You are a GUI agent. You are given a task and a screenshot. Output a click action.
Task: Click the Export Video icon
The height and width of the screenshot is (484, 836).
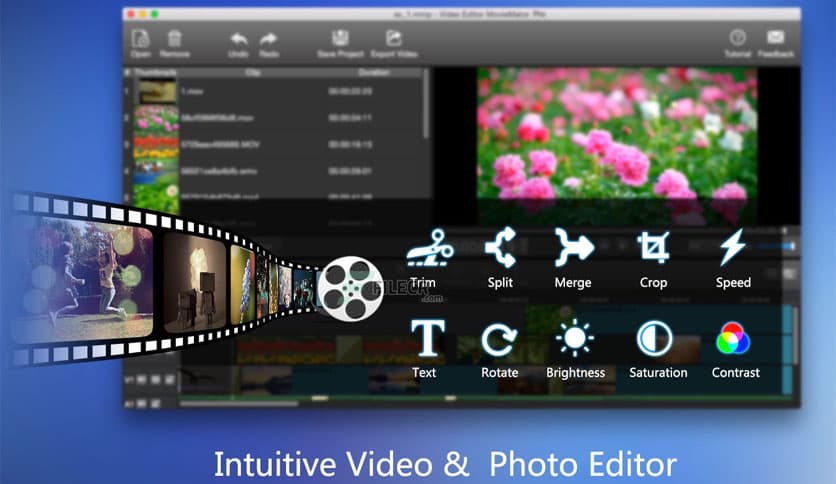point(393,38)
